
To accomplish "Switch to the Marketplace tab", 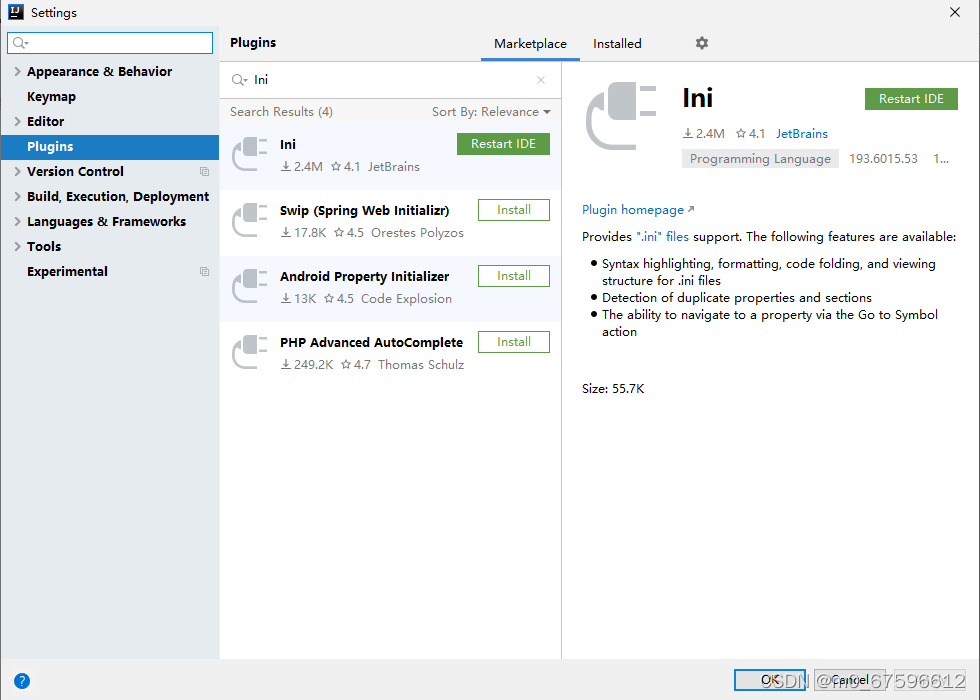I will pyautogui.click(x=530, y=44).
